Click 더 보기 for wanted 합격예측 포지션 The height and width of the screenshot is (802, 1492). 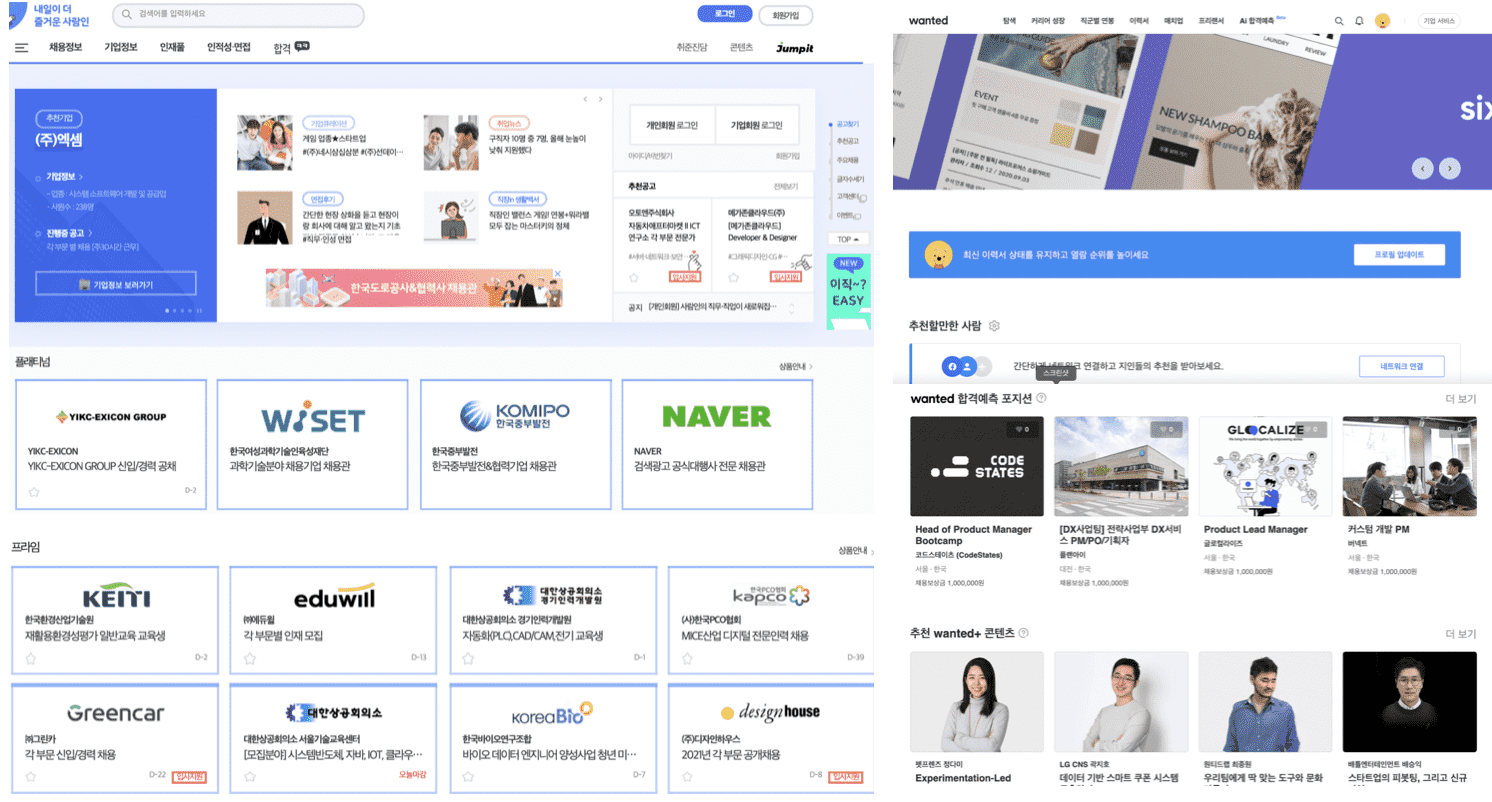(1460, 399)
